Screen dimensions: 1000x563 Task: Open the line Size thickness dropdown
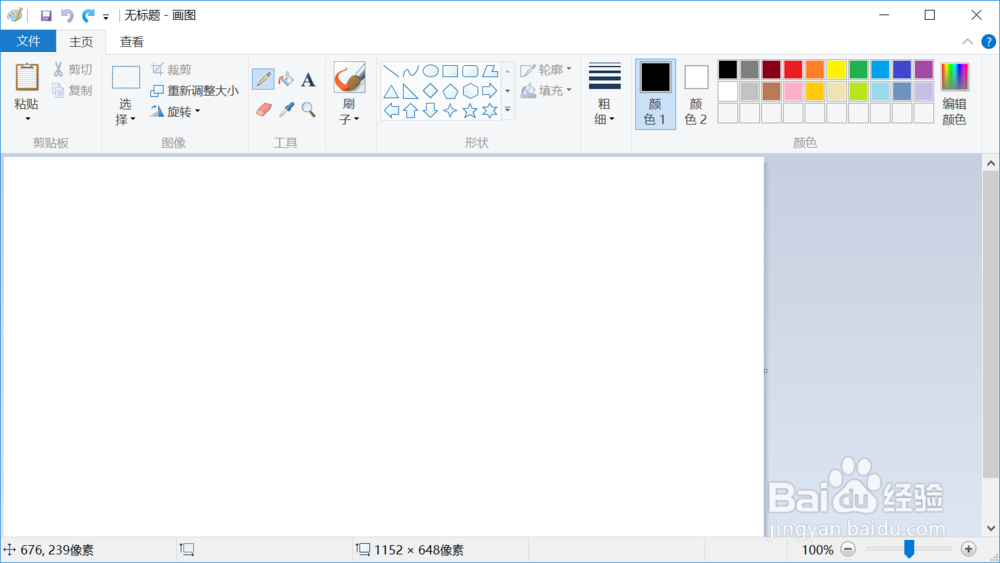(x=604, y=93)
